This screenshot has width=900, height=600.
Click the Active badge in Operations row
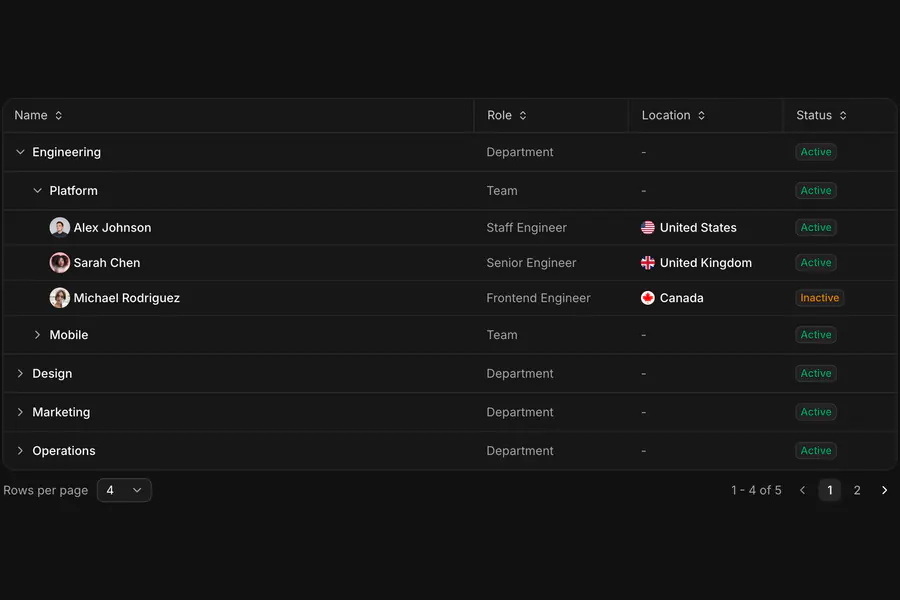[x=816, y=451]
